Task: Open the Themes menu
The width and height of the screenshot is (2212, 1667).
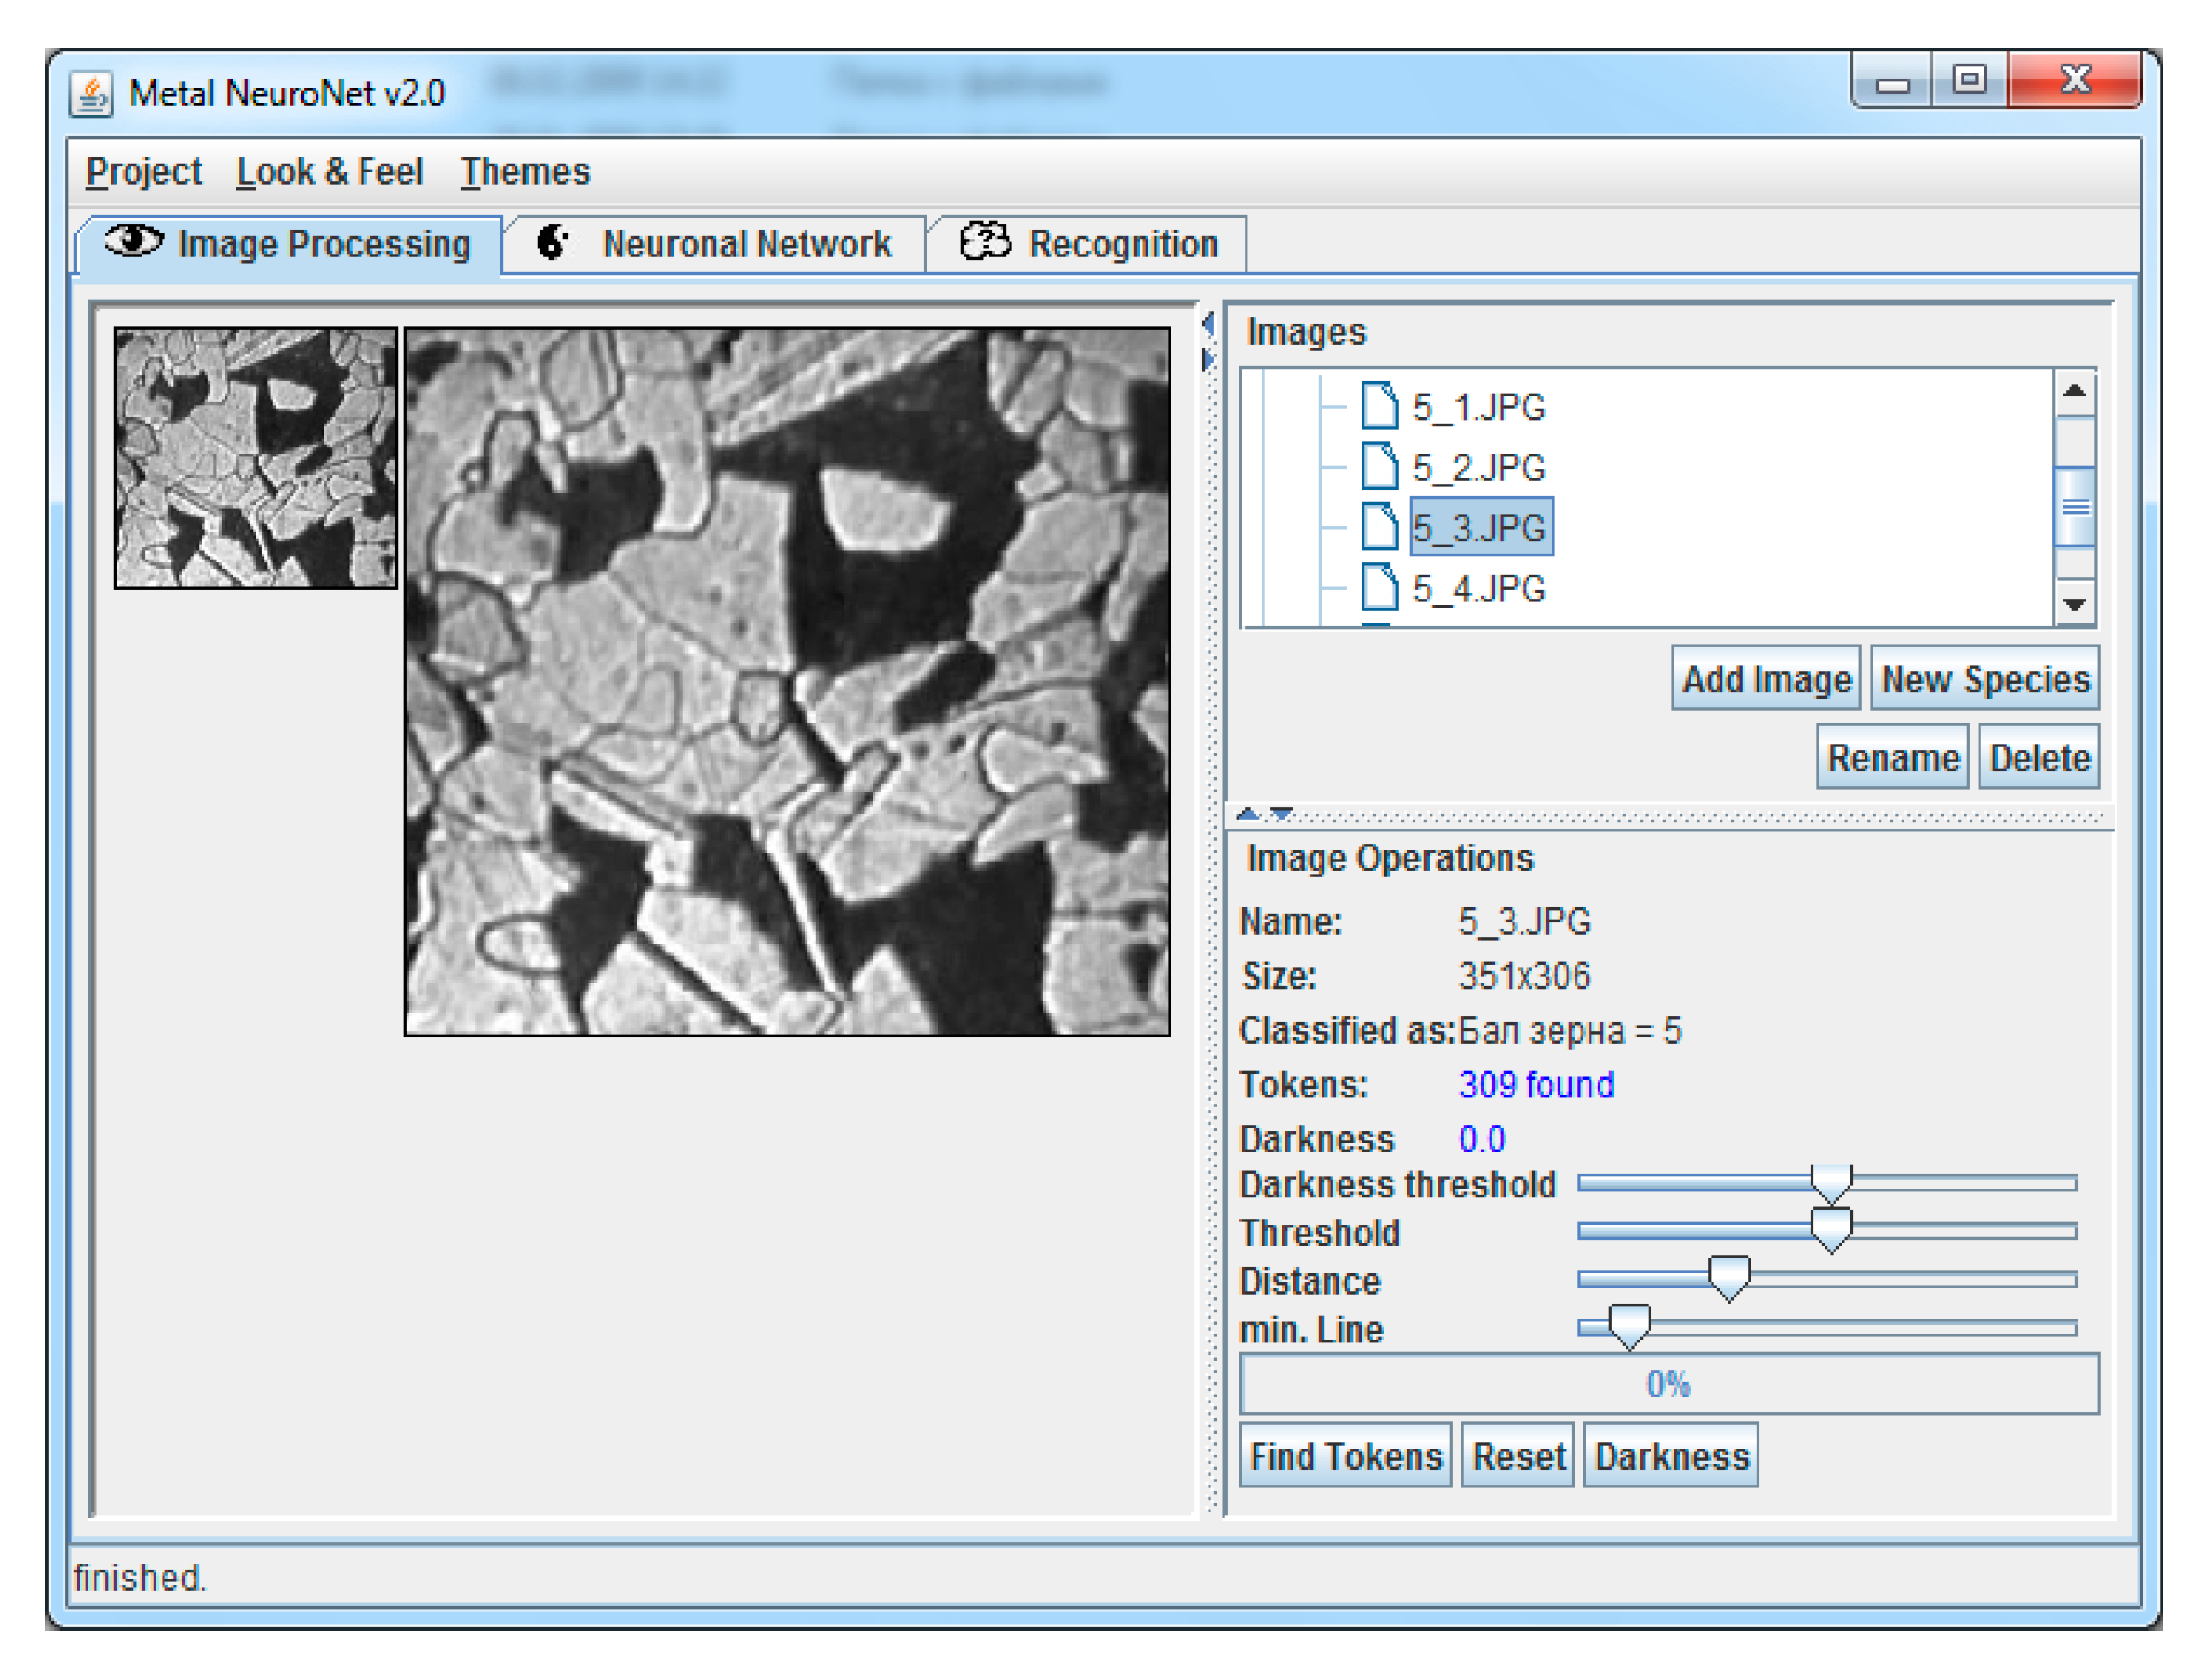Action: (x=525, y=172)
